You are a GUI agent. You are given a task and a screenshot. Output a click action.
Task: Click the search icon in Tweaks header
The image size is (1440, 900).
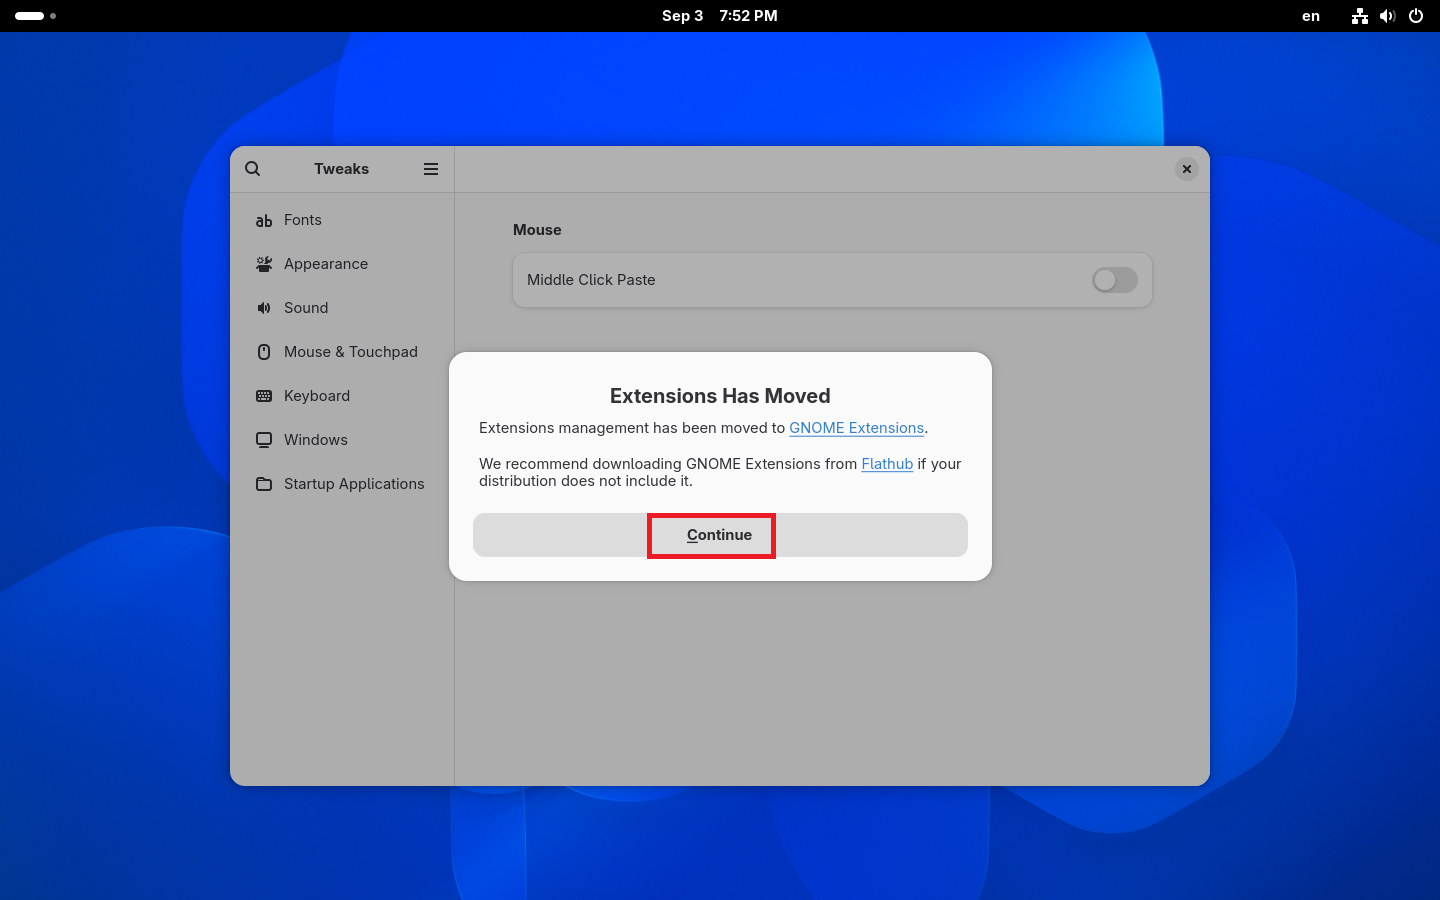(253, 169)
